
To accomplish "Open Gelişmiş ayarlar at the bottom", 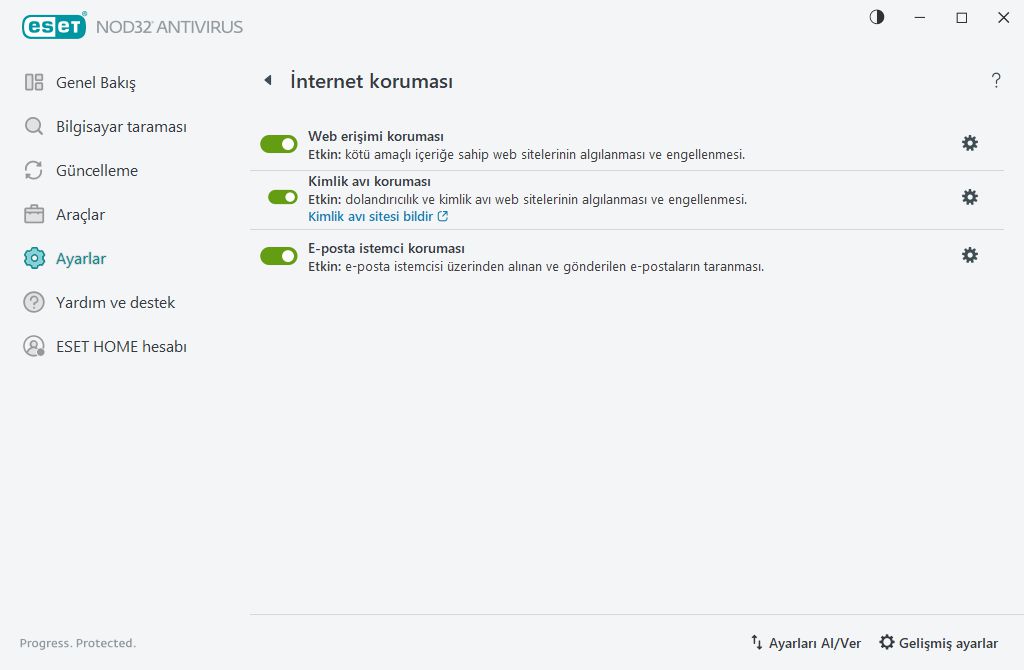I will pyautogui.click(x=938, y=643).
